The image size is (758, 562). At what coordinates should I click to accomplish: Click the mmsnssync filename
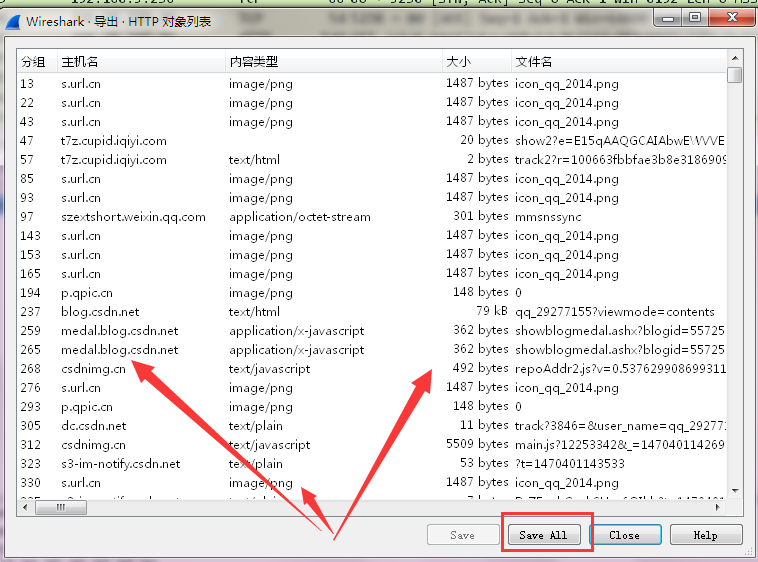click(548, 217)
